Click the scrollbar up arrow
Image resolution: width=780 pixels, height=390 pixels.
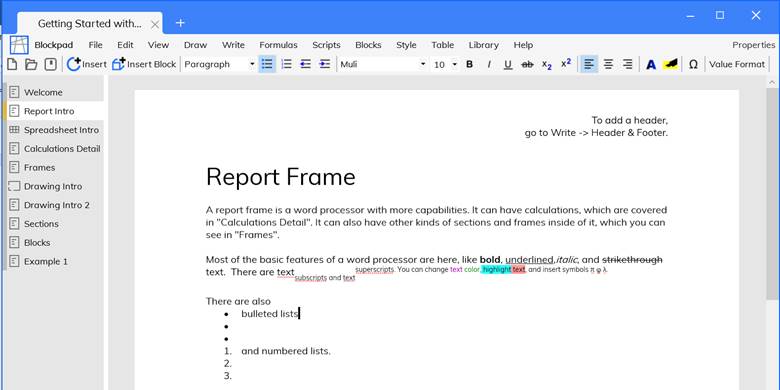[x=773, y=82]
